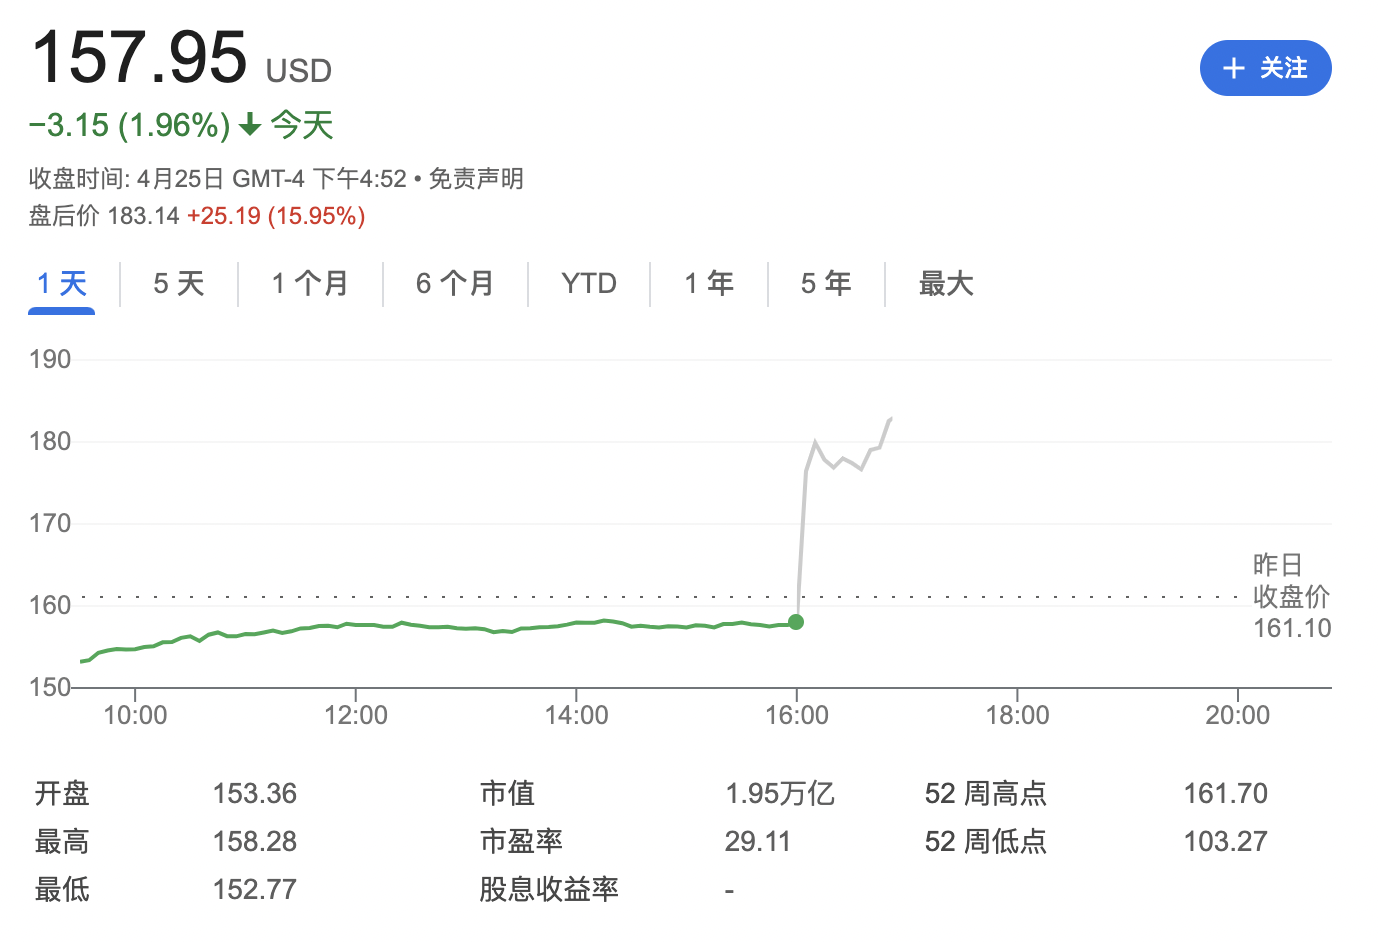
Task: Click the main 157.95 USD price
Action: pyautogui.click(x=140, y=58)
